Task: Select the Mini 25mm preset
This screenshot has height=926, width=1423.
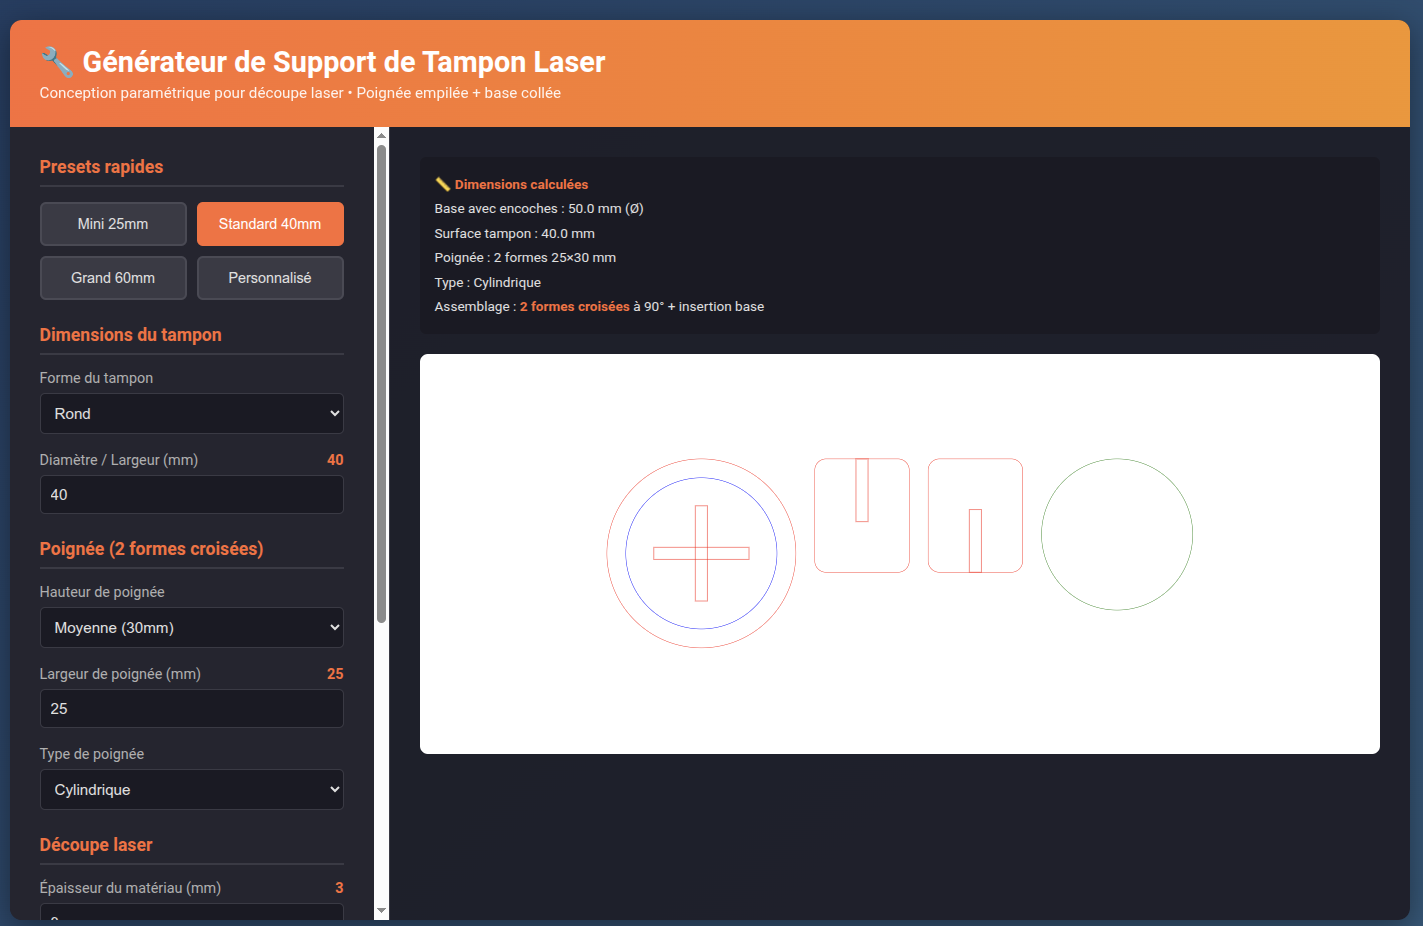Action: point(113,224)
